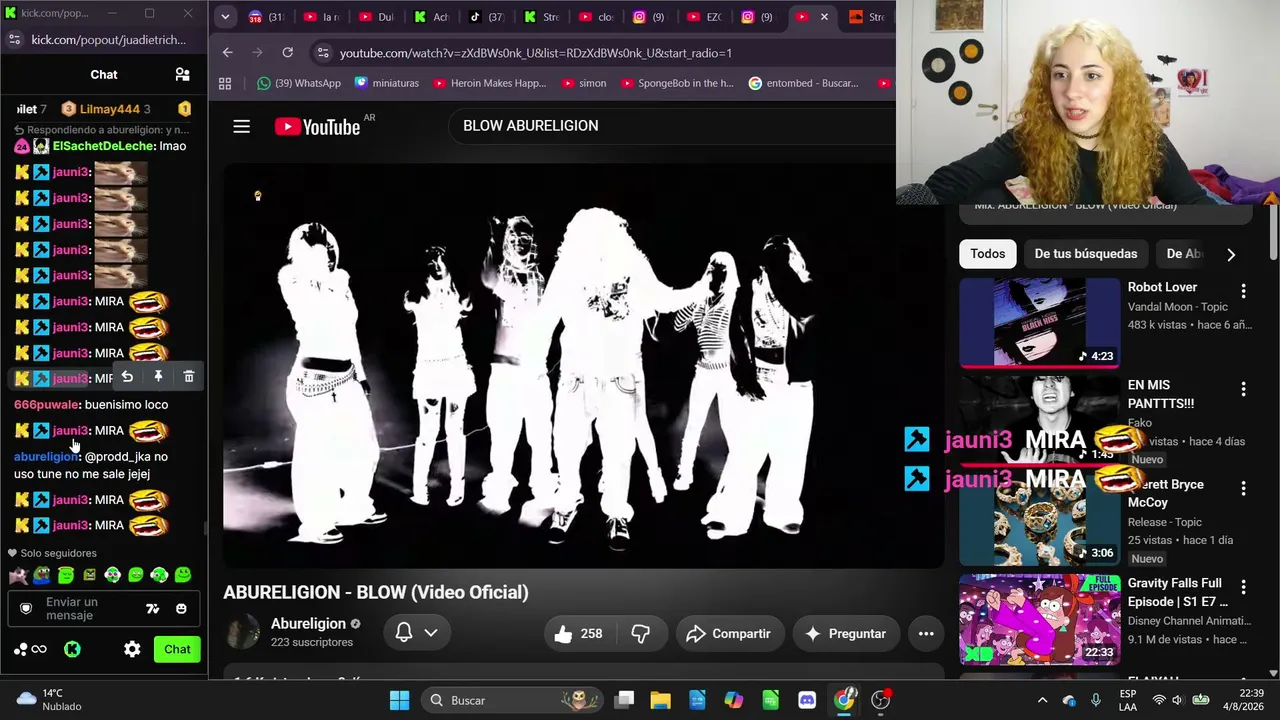This screenshot has width=1280, height=720.
Task: Switch to the Kick 'Ach' tab
Action: pos(432,17)
